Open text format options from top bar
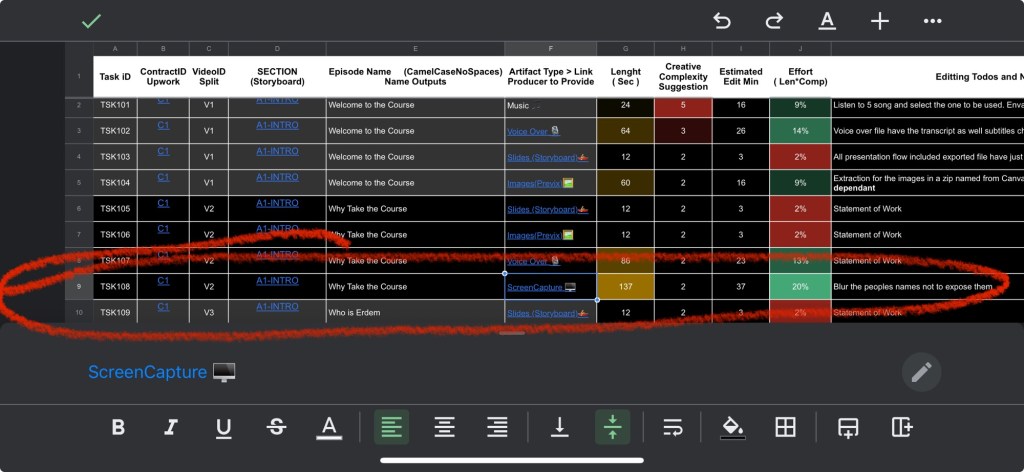The image size is (1024, 472). tap(827, 21)
